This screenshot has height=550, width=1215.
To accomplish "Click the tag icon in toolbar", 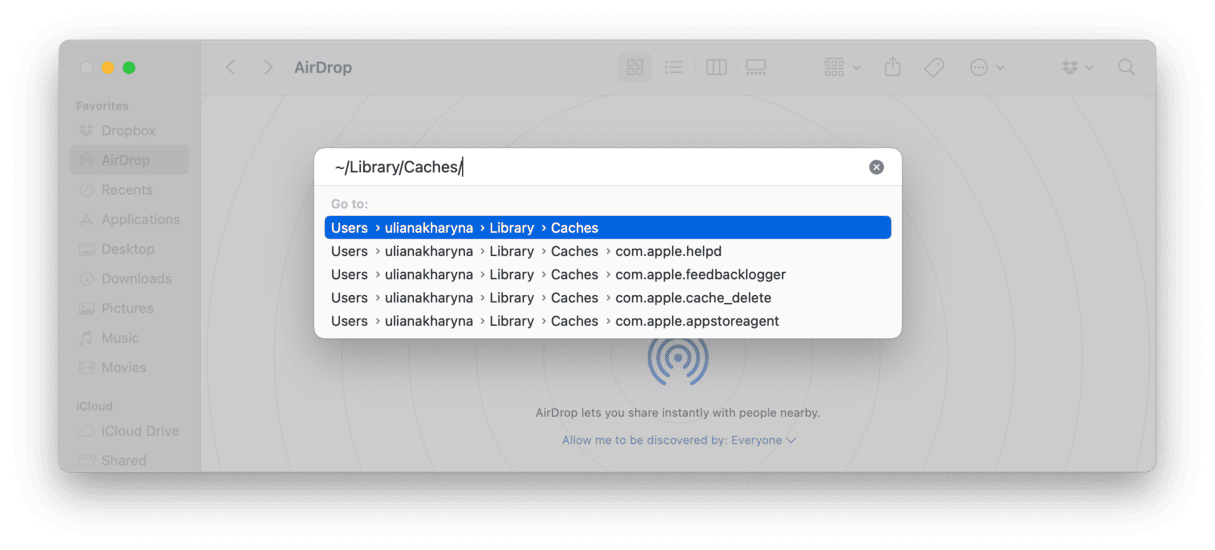I will [x=934, y=67].
